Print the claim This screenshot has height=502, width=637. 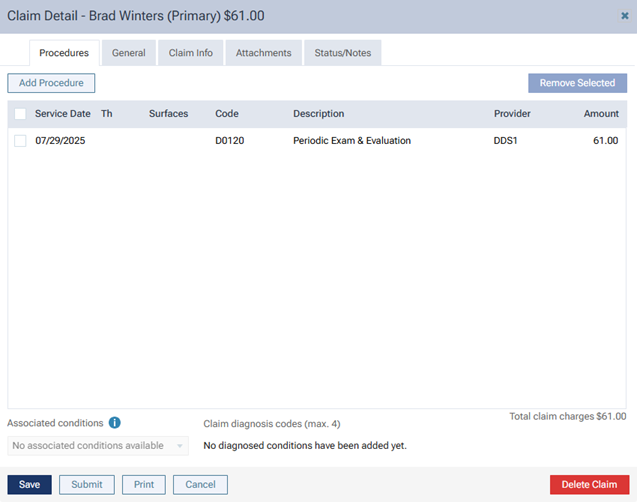pyautogui.click(x=144, y=485)
